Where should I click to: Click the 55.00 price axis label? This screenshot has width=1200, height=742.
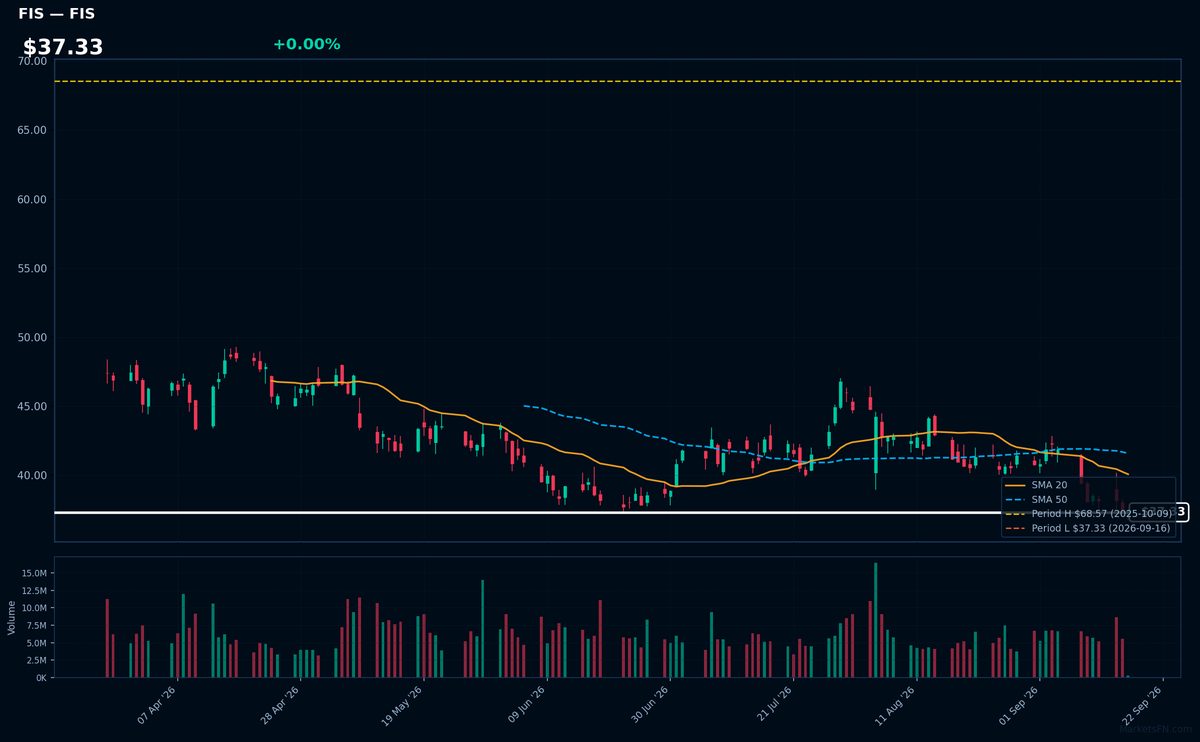click(32, 268)
